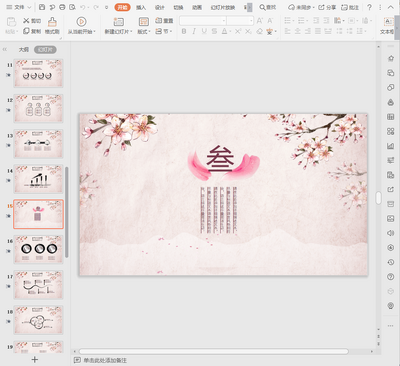Click the help question mark icon
The height and width of the screenshot is (366, 400).
point(369,7)
